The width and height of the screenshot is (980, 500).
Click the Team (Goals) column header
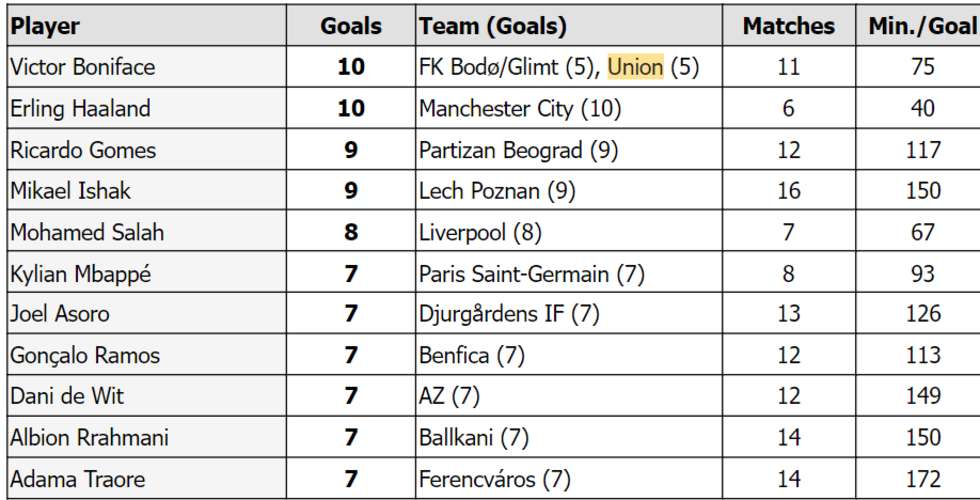(492, 26)
